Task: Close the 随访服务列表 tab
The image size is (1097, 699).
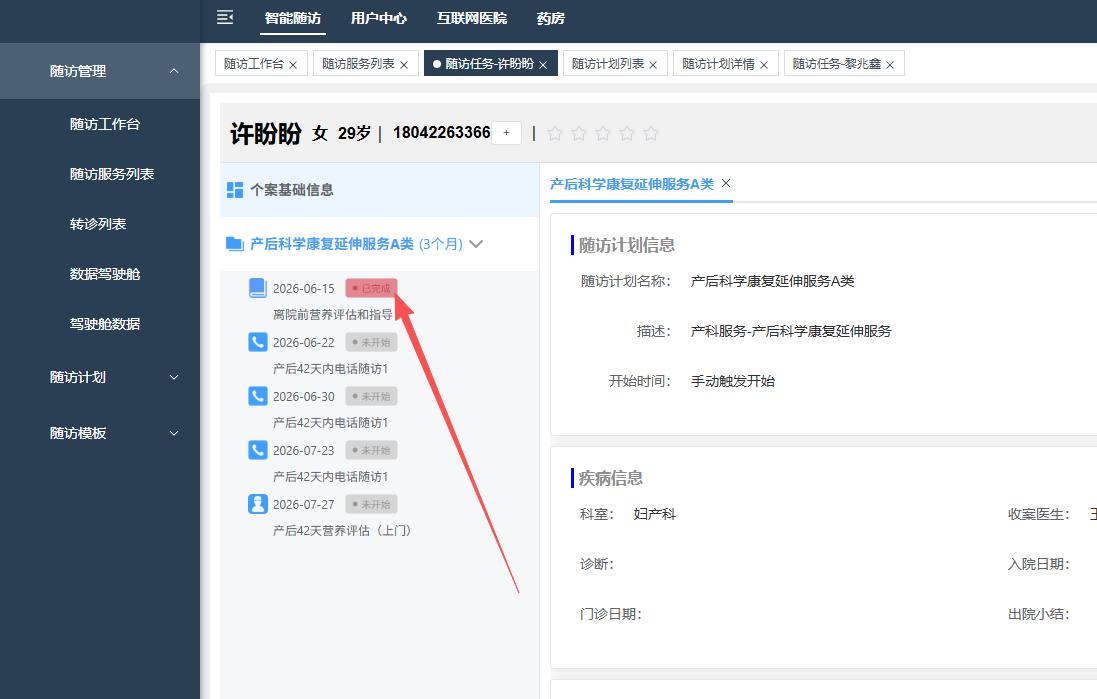Action: tap(404, 64)
